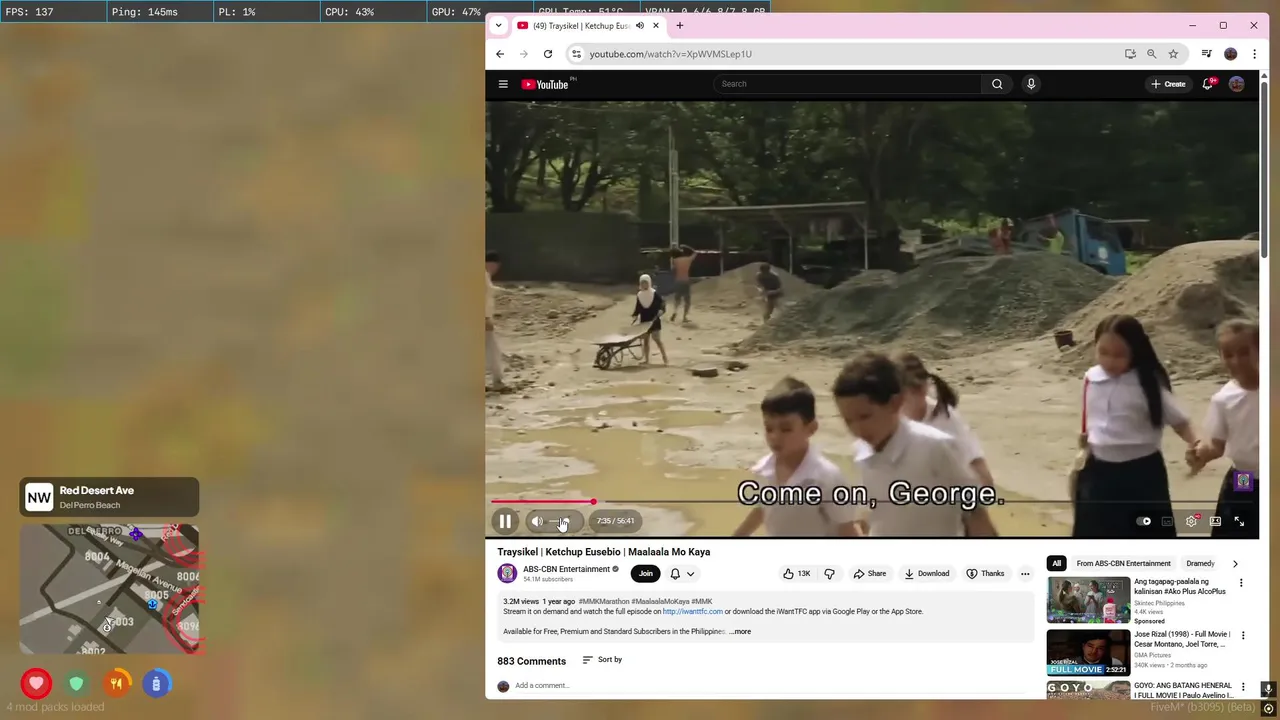This screenshot has height=720, width=1280.
Task: Toggle subtitles/closed captions in the player
Action: click(x=1167, y=521)
